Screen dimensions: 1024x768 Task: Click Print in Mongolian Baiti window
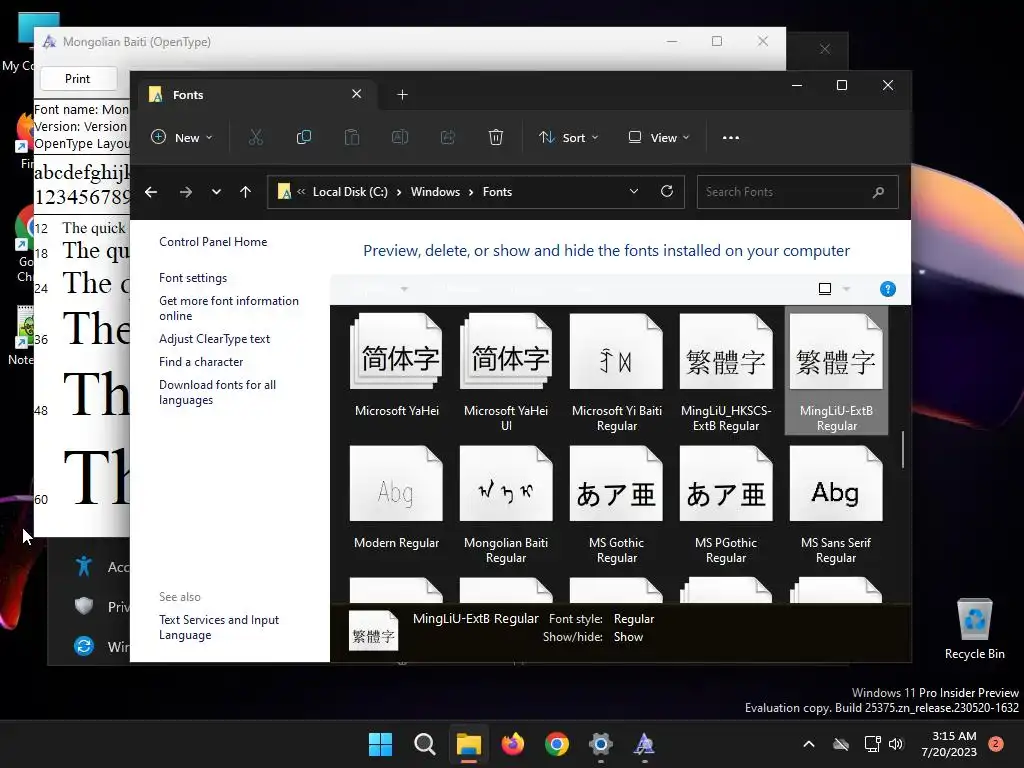point(78,78)
